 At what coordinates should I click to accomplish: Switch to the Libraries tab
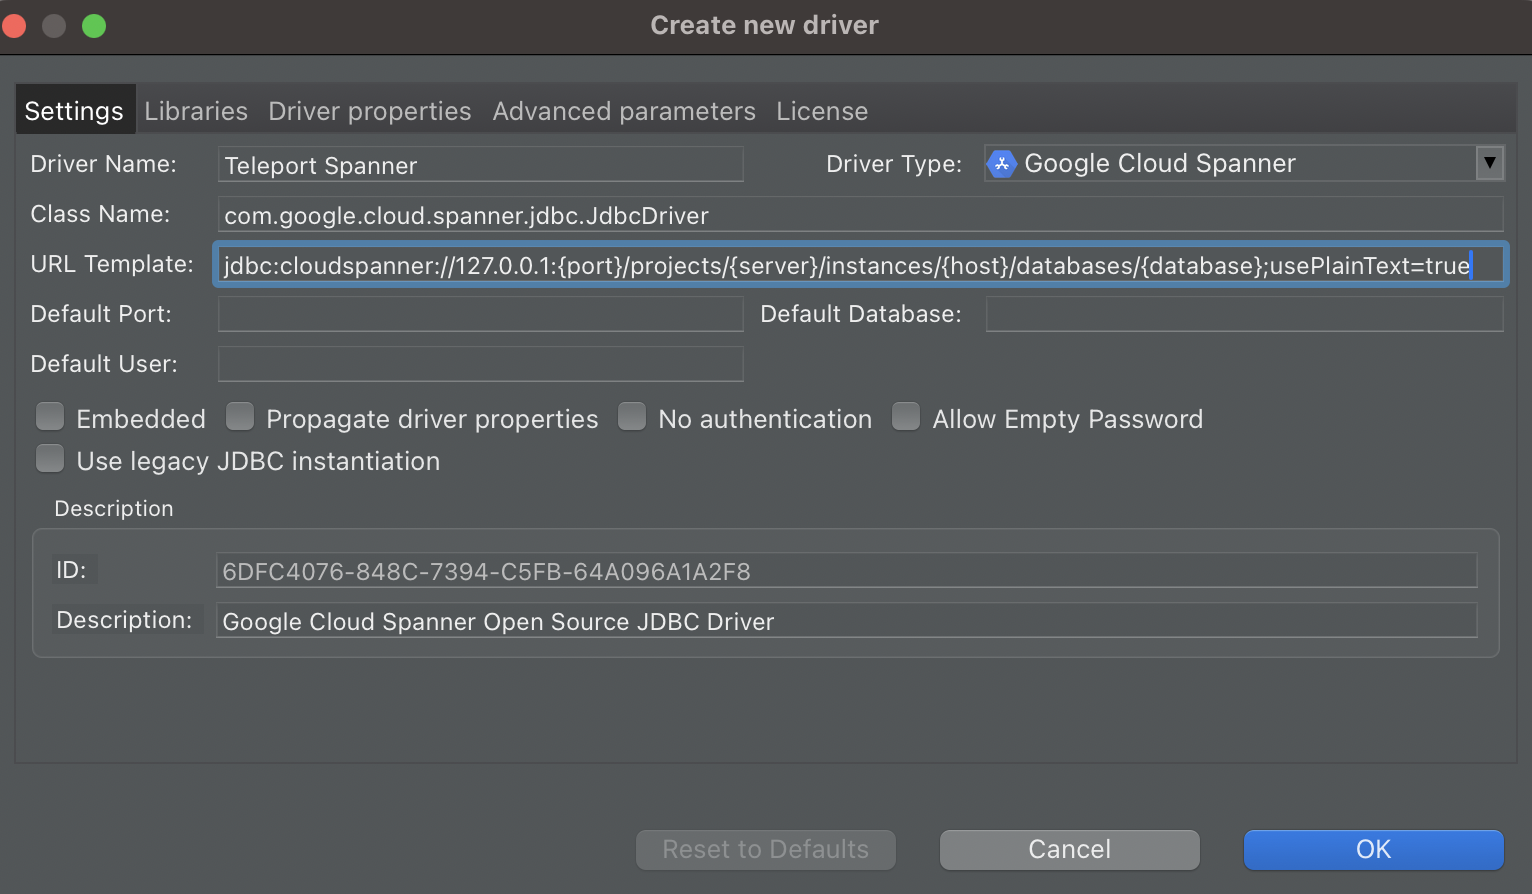pyautogui.click(x=196, y=110)
